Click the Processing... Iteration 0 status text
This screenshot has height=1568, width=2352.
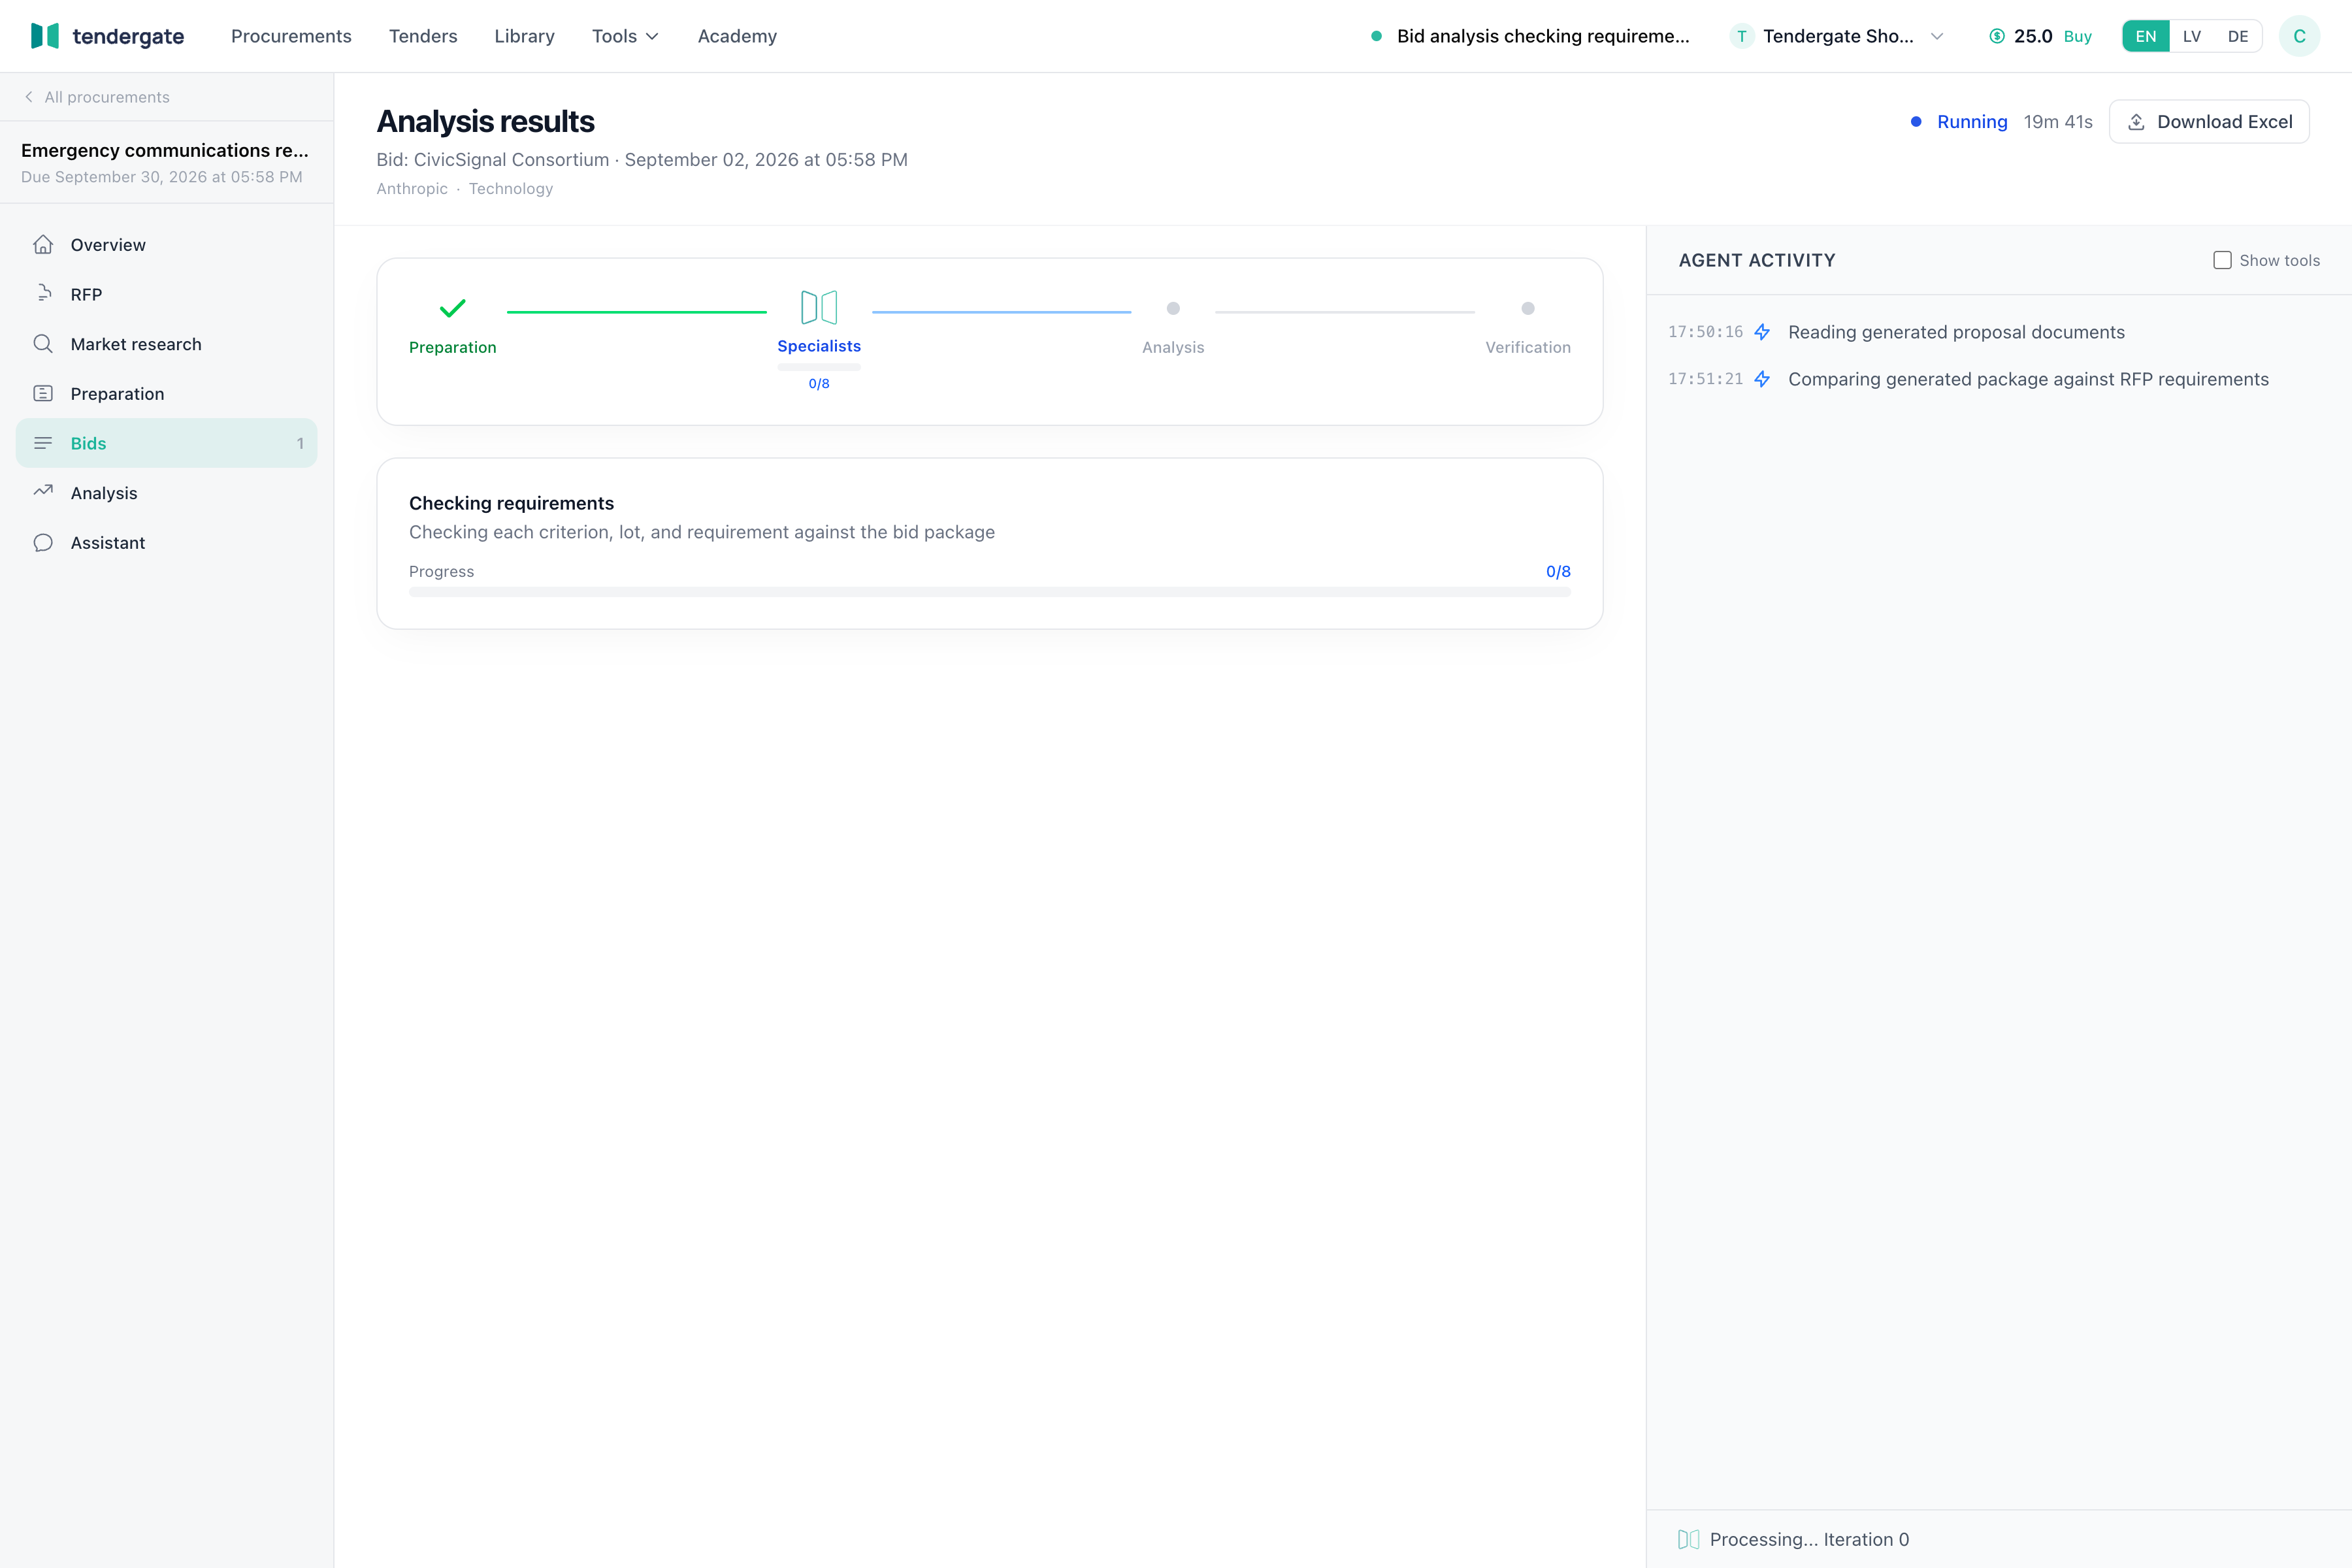1809,1539
